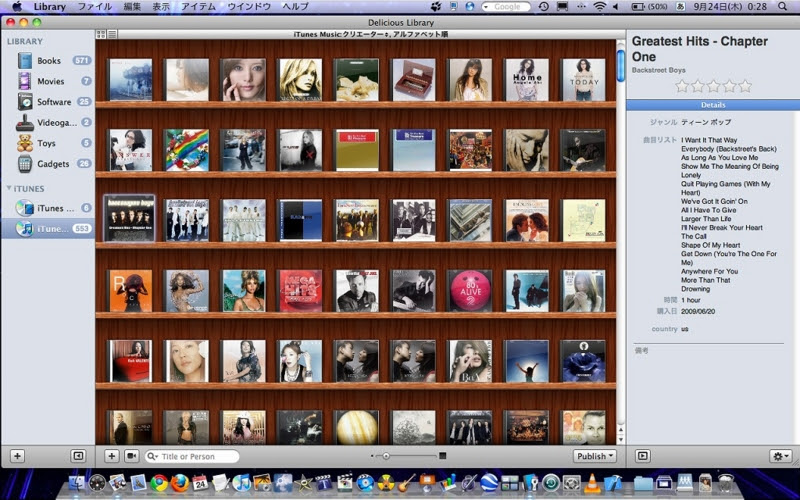Add a new item with the plus button
The height and width of the screenshot is (500, 800).
click(111, 456)
